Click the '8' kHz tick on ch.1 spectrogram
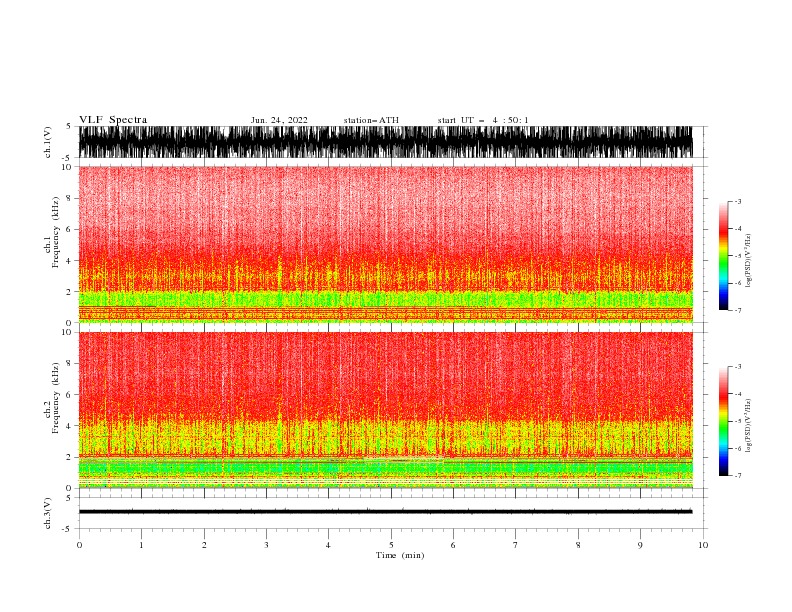792x612 pixels. tap(70, 198)
